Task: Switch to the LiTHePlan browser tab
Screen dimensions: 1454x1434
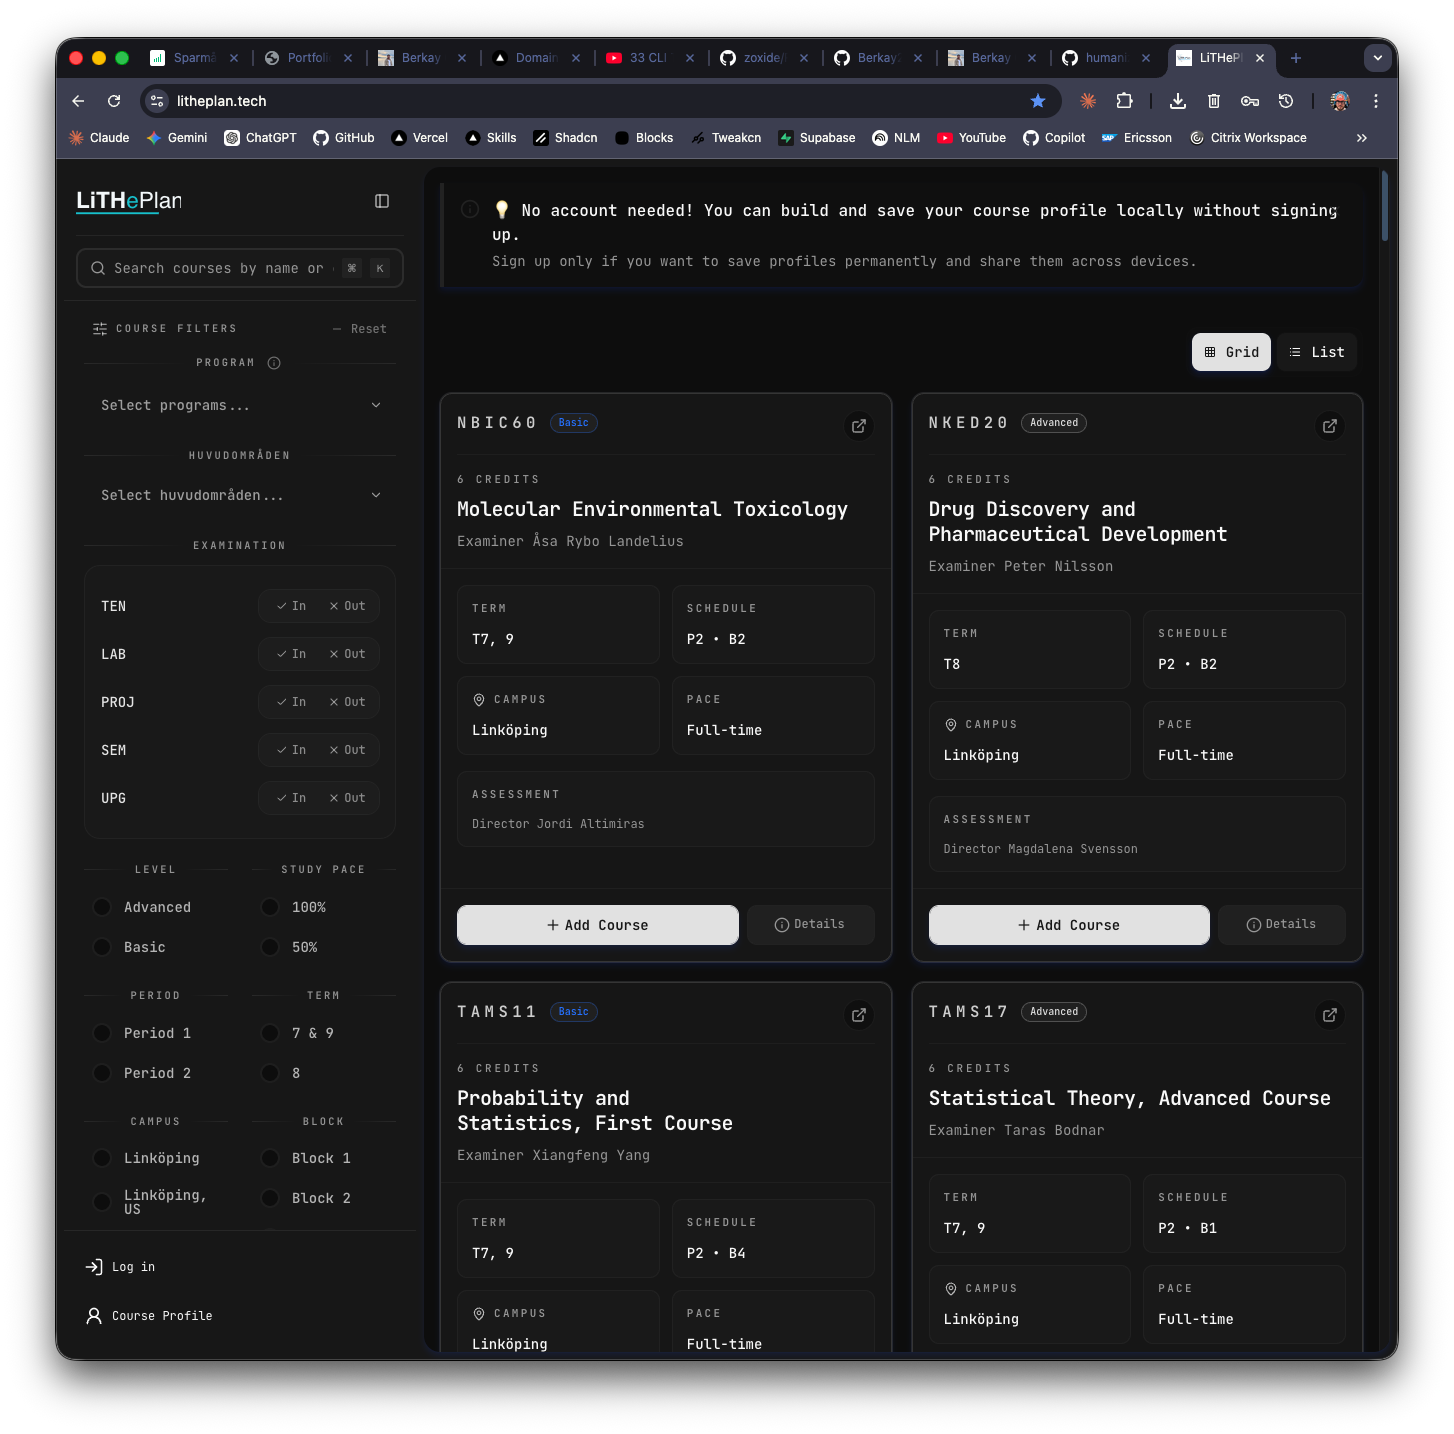Action: [x=1218, y=58]
